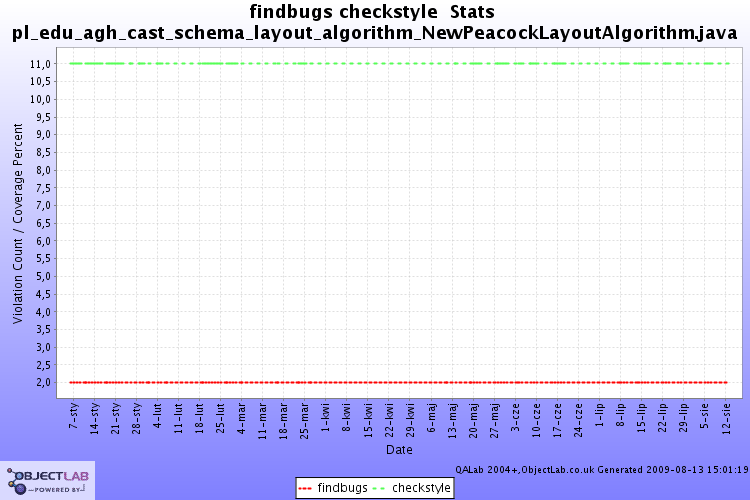The width and height of the screenshot is (750, 500).
Task: Click the 8,5 y-axis tick label
Action: (x=43, y=153)
